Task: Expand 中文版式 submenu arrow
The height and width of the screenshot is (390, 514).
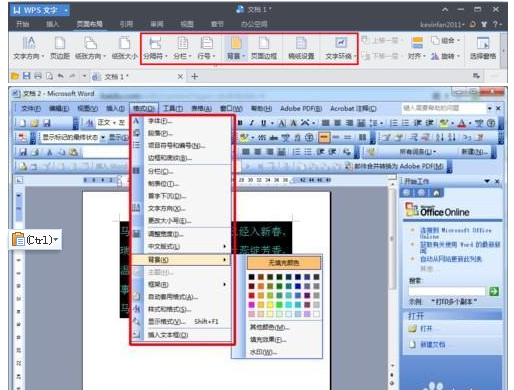Action: point(225,246)
